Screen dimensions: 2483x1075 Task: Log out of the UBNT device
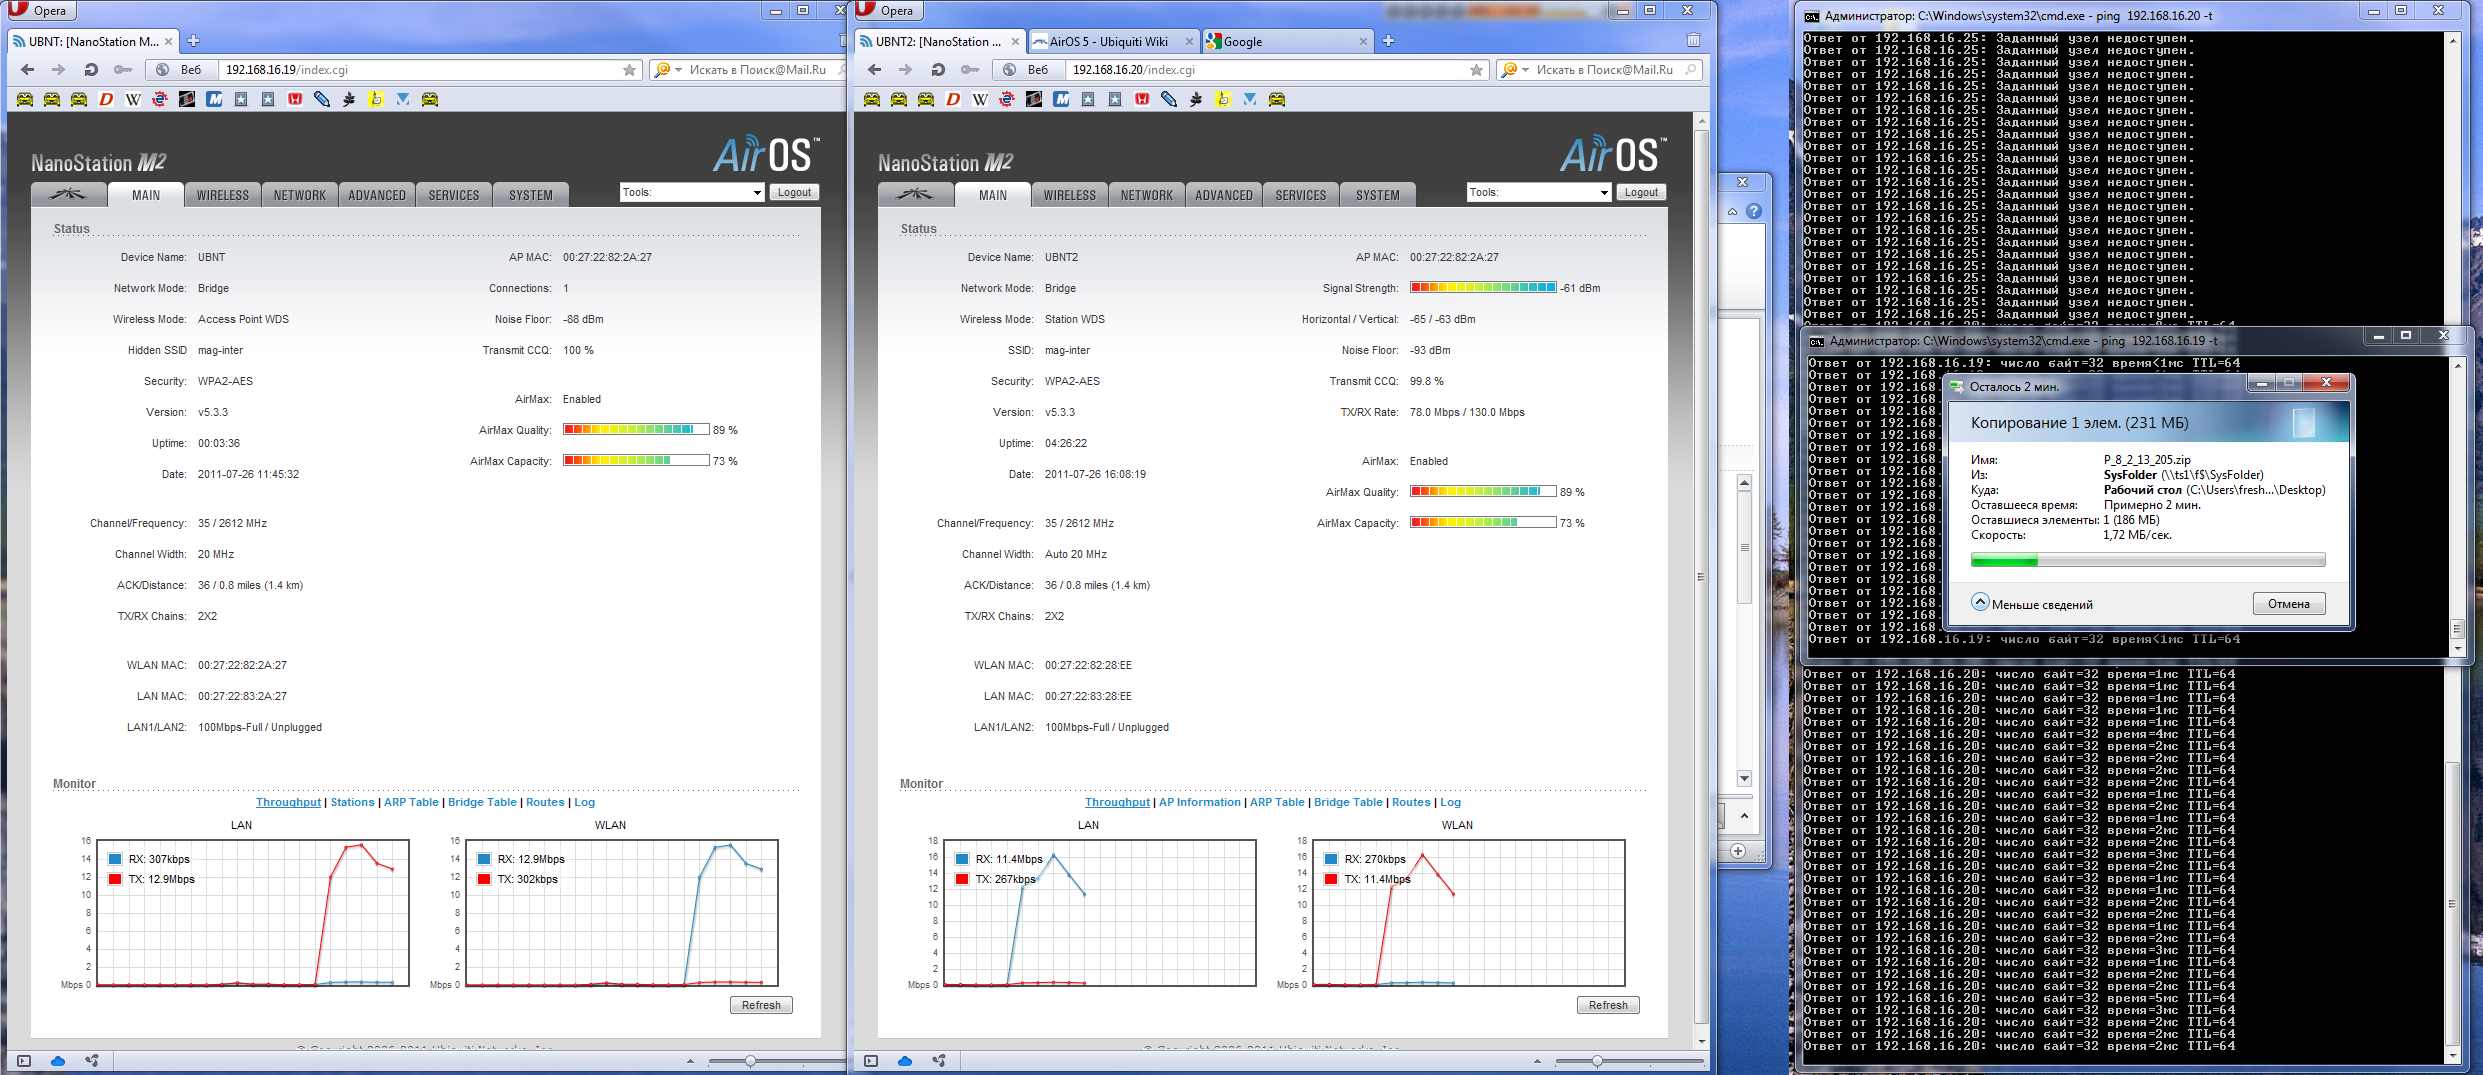point(795,192)
